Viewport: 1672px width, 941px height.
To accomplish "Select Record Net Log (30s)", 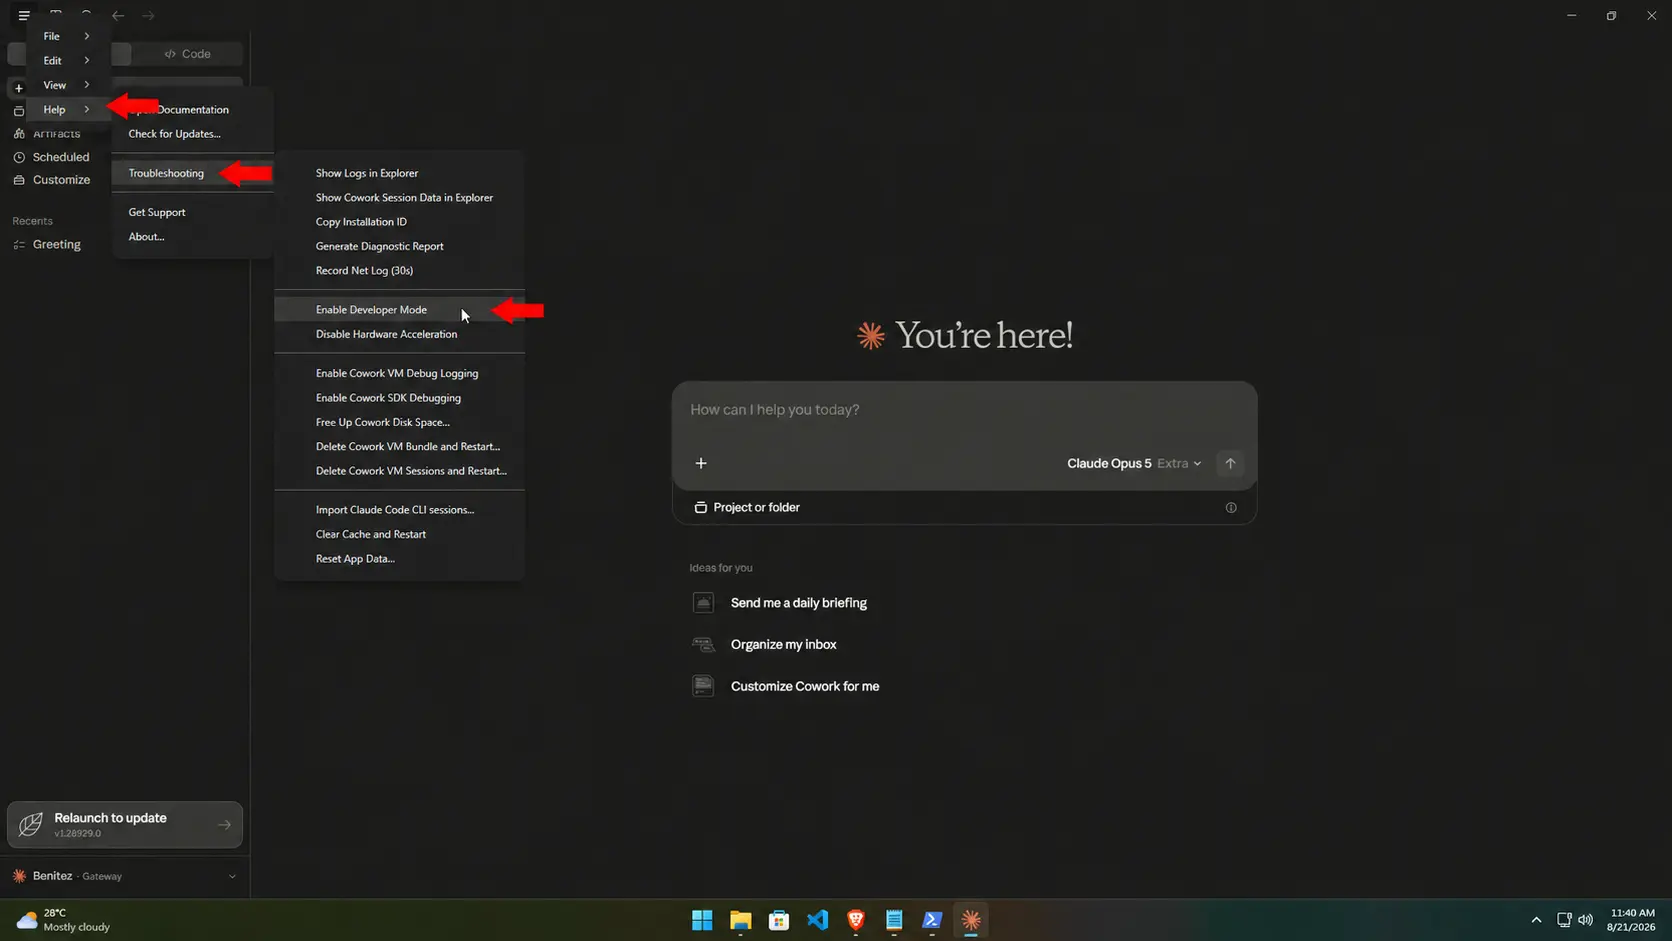I will 399,271.
